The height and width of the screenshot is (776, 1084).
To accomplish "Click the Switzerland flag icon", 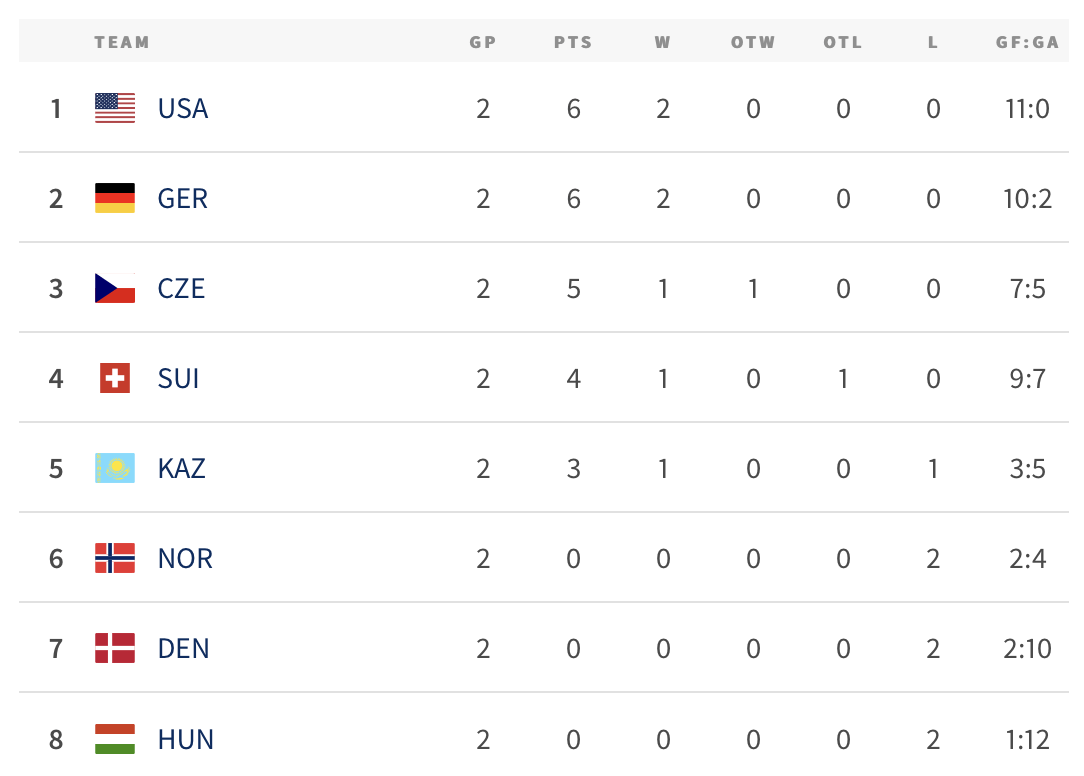I will tap(115, 378).
